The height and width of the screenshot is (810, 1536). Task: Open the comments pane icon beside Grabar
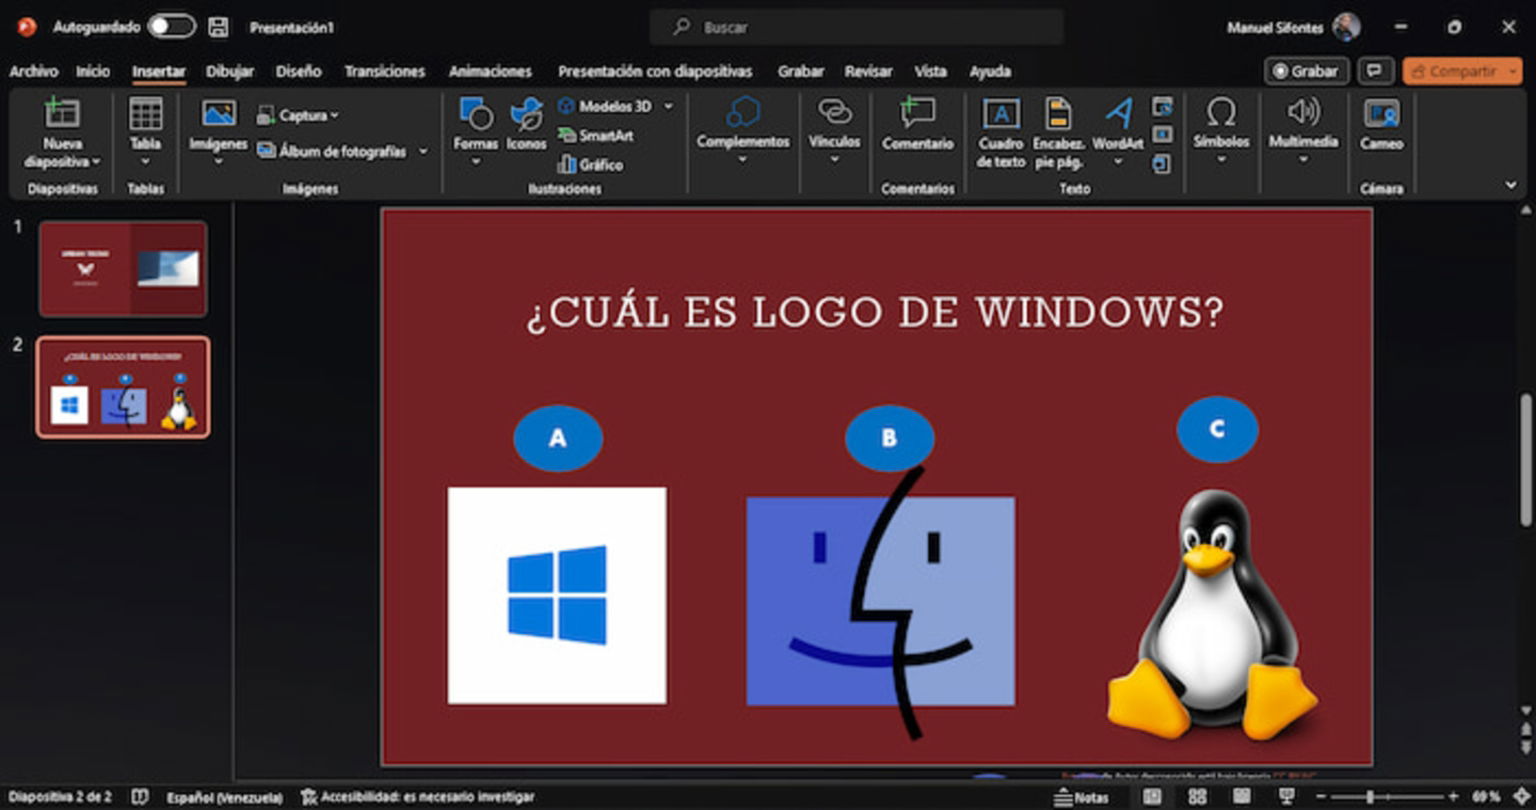1376,71
